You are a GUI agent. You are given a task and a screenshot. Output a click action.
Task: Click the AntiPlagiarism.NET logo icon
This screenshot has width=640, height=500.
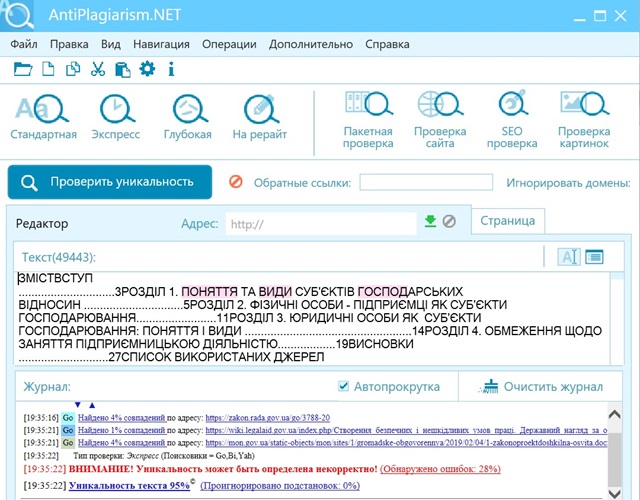tap(17, 16)
